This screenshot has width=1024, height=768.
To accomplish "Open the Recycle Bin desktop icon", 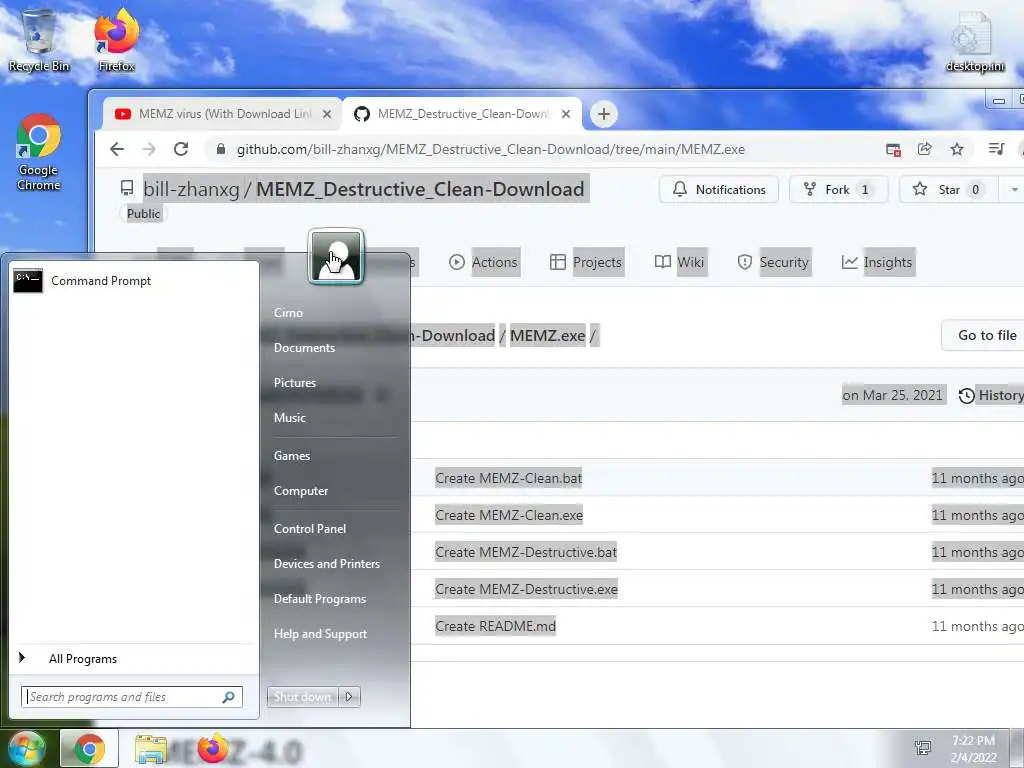I will pyautogui.click(x=39, y=40).
